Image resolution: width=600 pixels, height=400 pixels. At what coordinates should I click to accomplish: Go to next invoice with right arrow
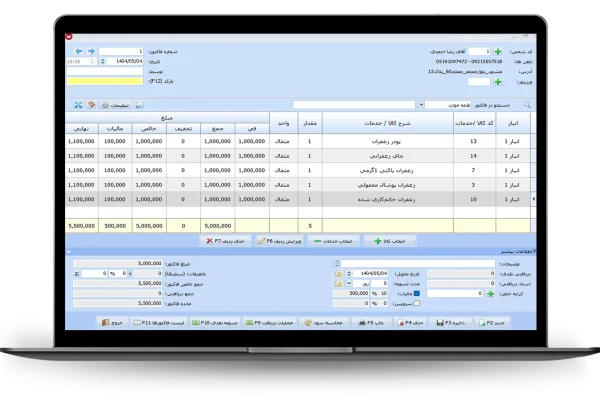tap(91, 51)
